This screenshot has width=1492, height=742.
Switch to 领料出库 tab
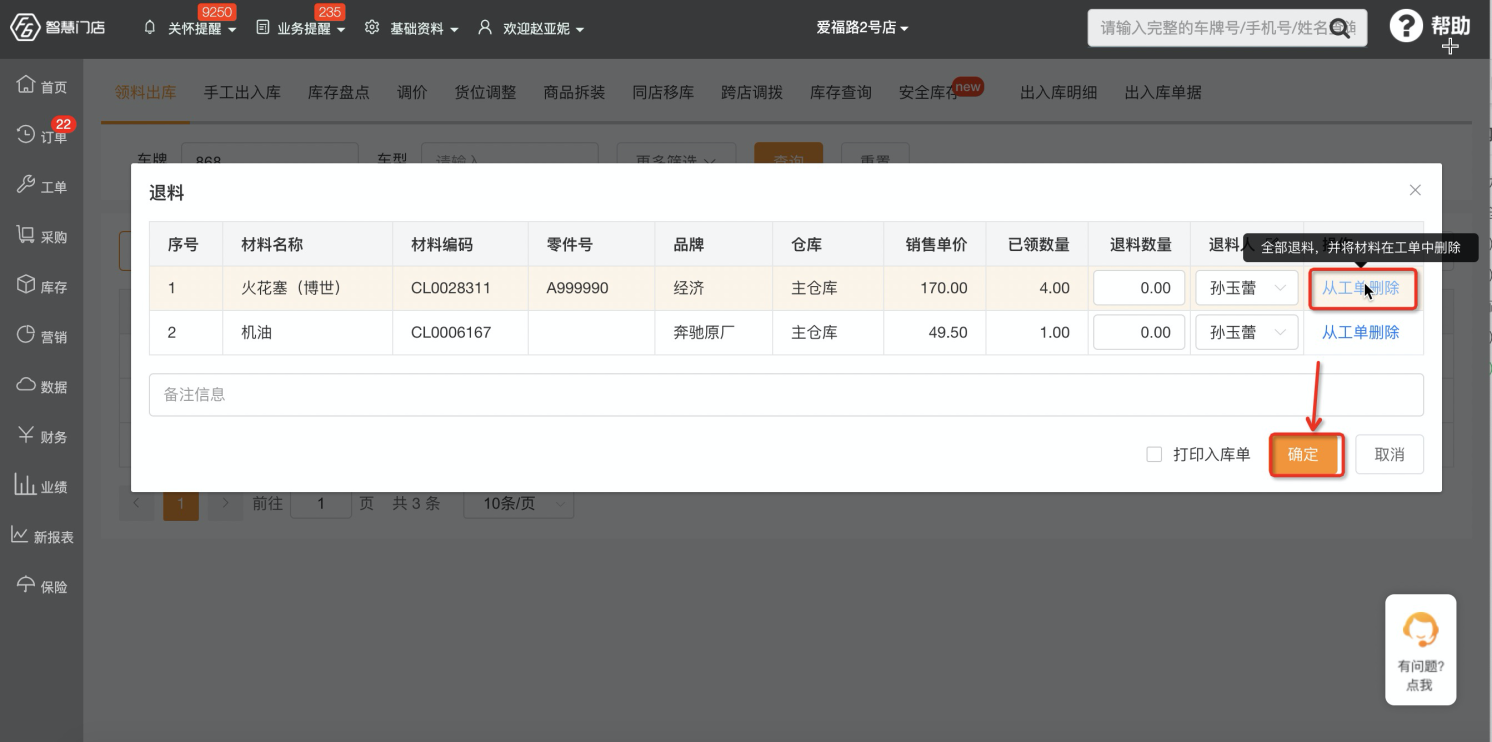[145, 92]
